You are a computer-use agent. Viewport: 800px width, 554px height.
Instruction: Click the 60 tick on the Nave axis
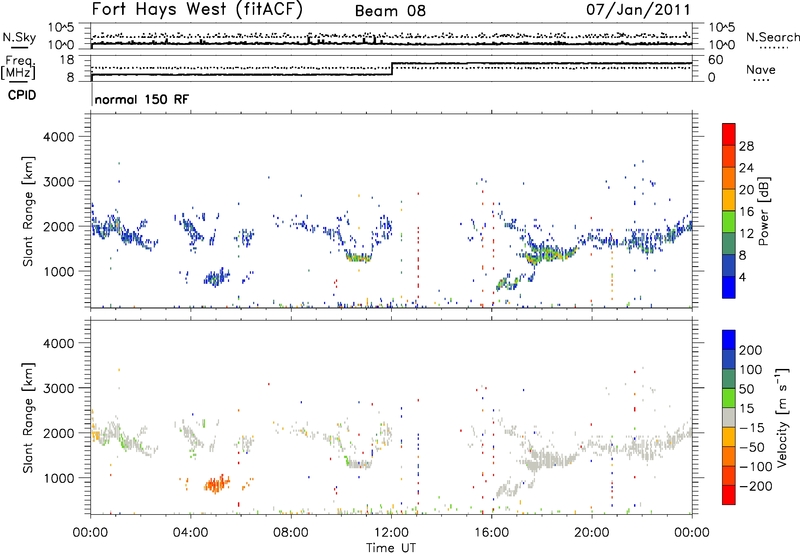716,60
